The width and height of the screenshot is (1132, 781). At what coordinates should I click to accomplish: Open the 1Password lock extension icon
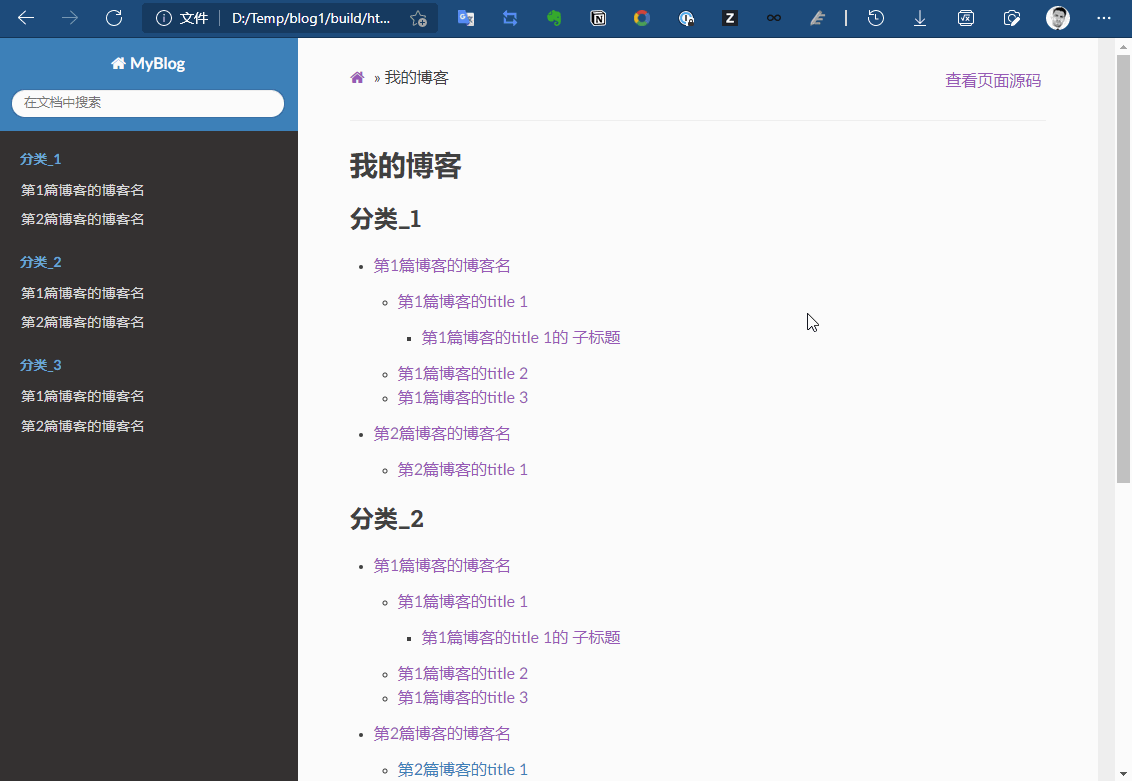pyautogui.click(x=686, y=18)
